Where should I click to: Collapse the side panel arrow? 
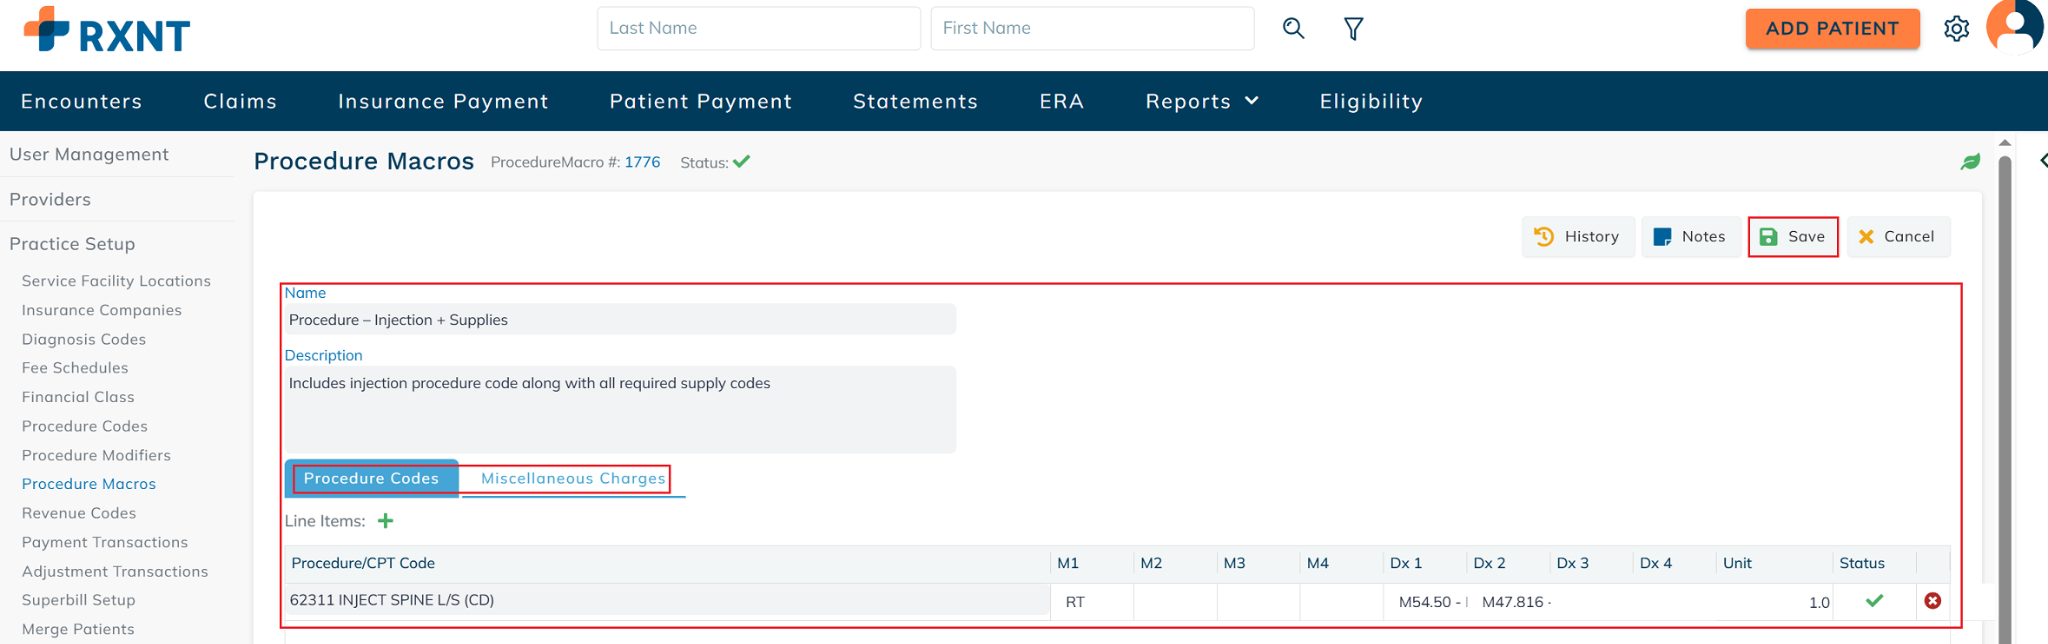click(2042, 161)
